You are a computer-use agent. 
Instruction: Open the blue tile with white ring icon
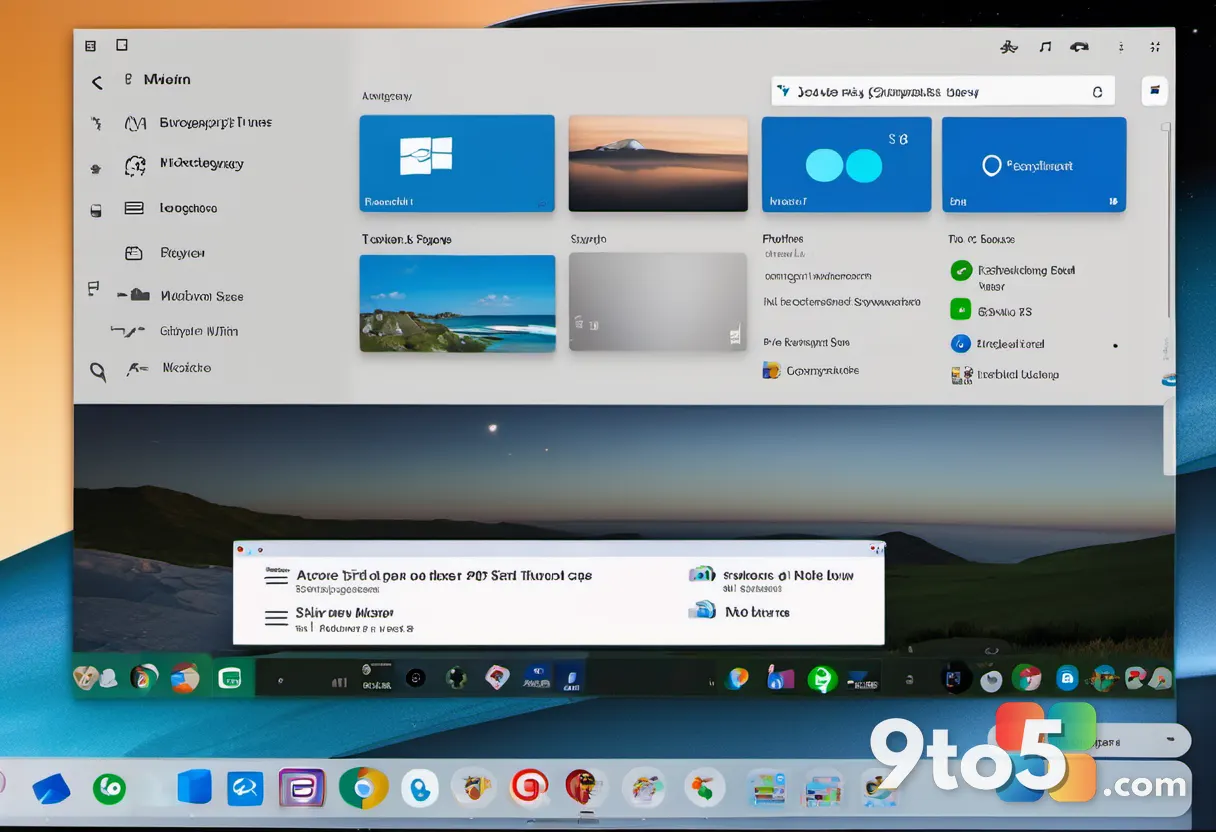pos(1034,164)
